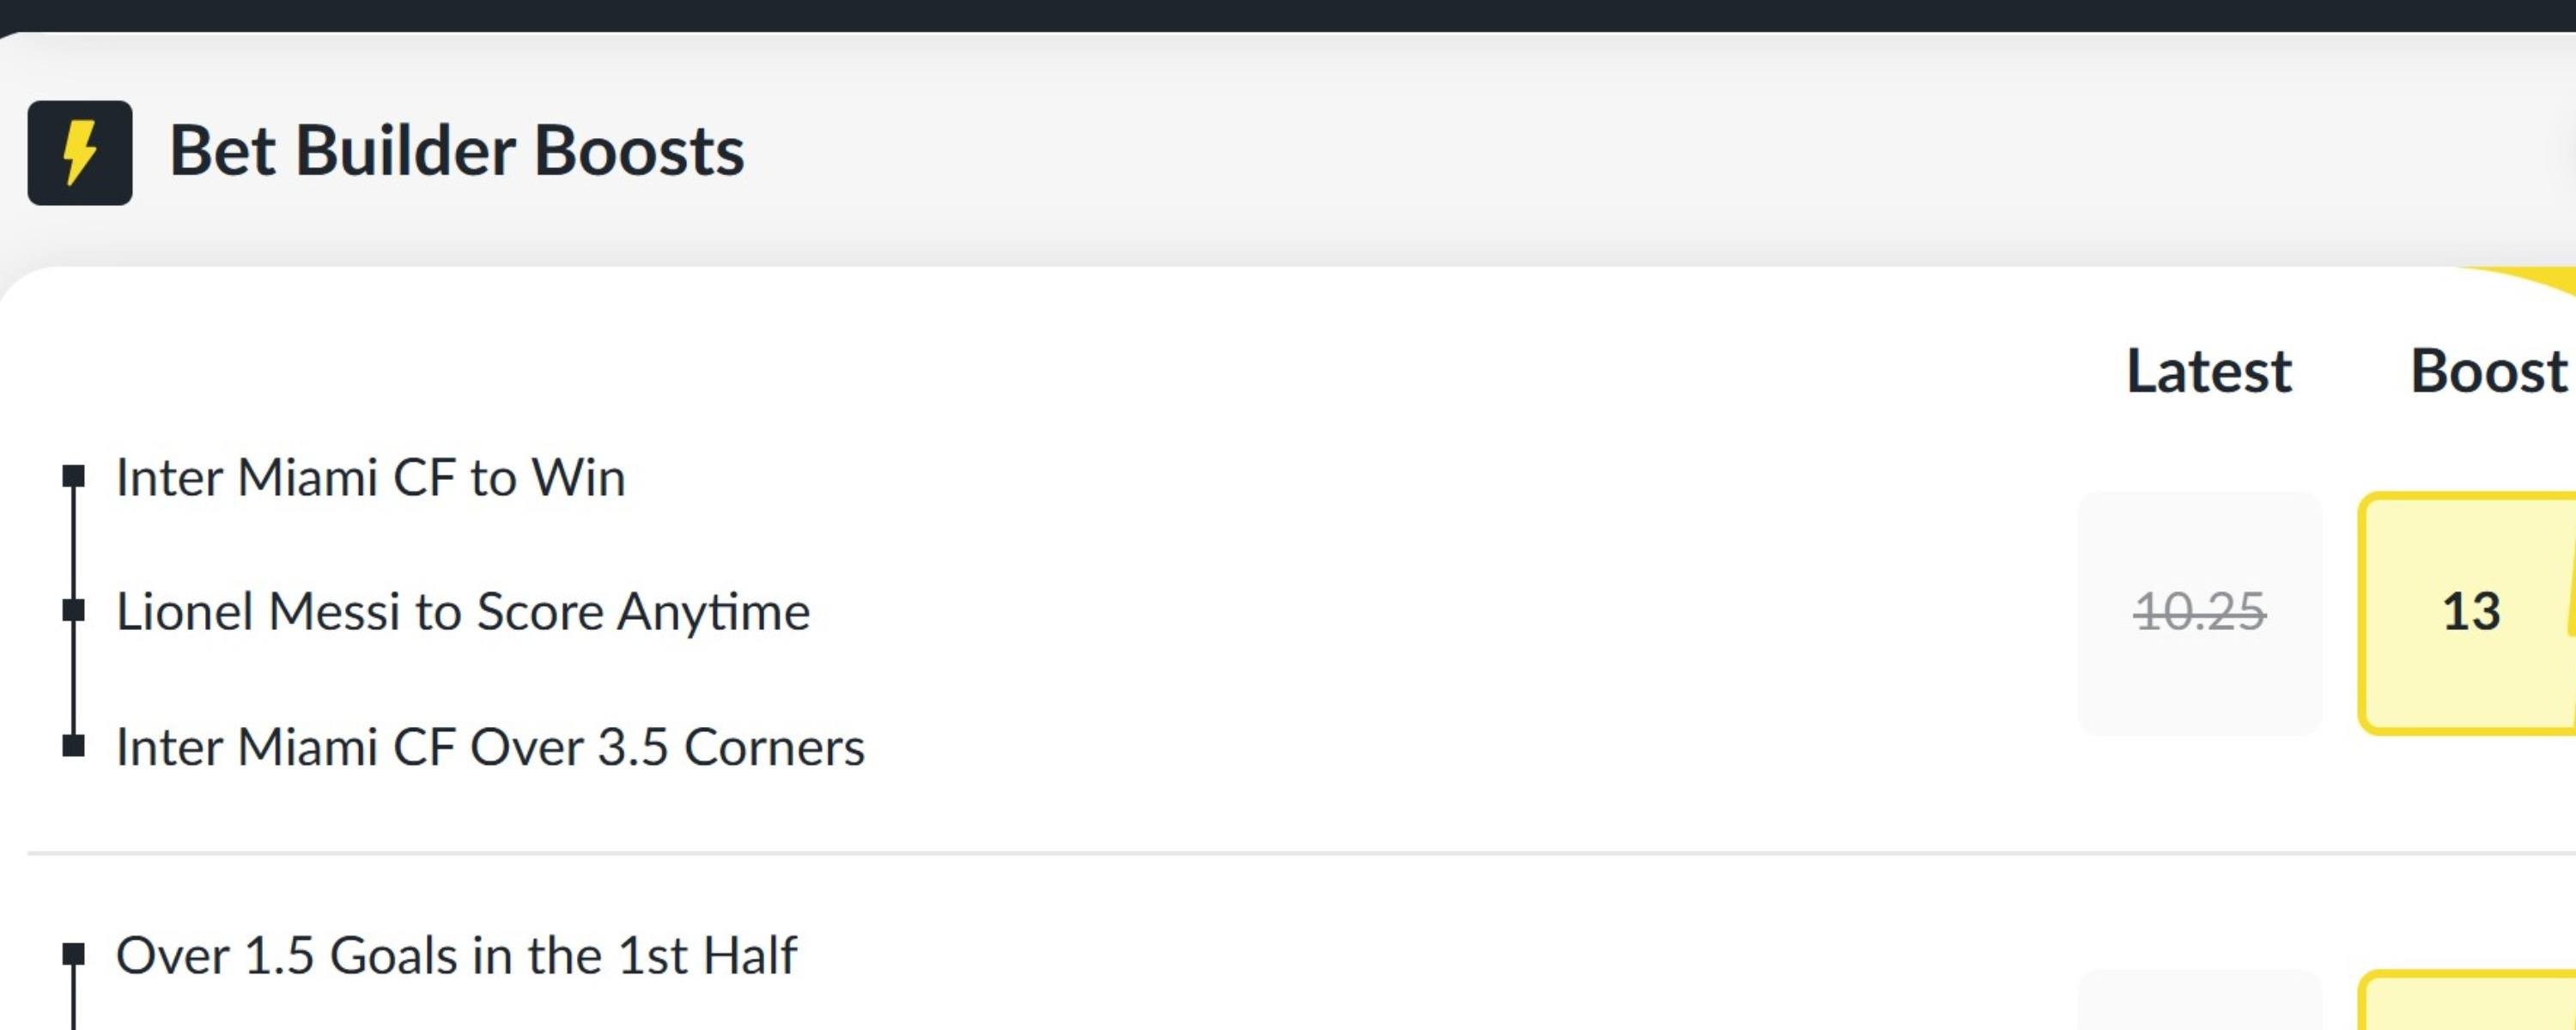Click the dark header bar at top

coord(1288,16)
